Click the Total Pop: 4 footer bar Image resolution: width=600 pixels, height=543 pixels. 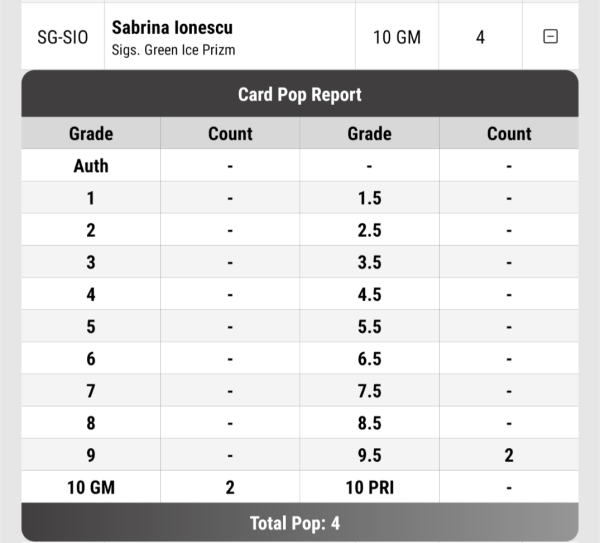(x=300, y=522)
